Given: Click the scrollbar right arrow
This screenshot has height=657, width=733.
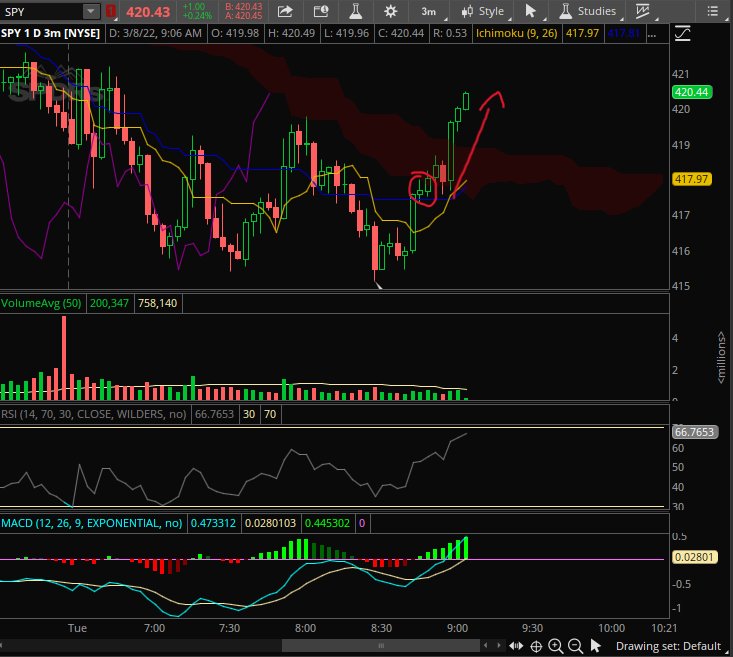Looking at the screenshot, I should [499, 646].
